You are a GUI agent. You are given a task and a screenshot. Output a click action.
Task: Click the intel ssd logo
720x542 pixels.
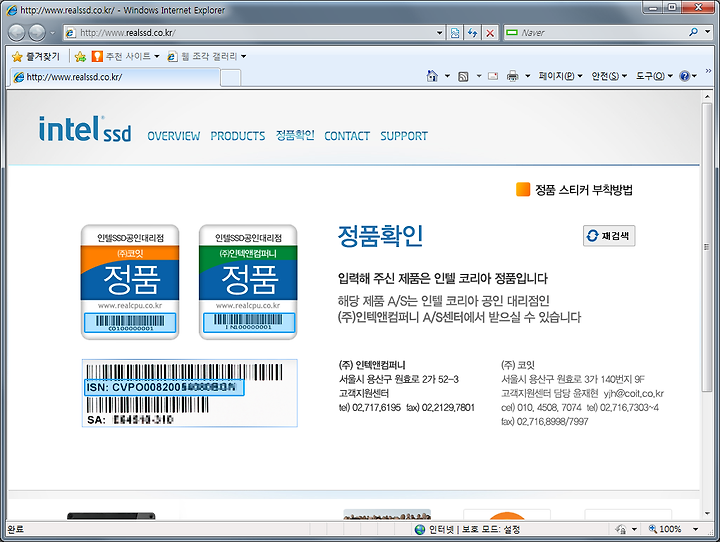(85, 129)
